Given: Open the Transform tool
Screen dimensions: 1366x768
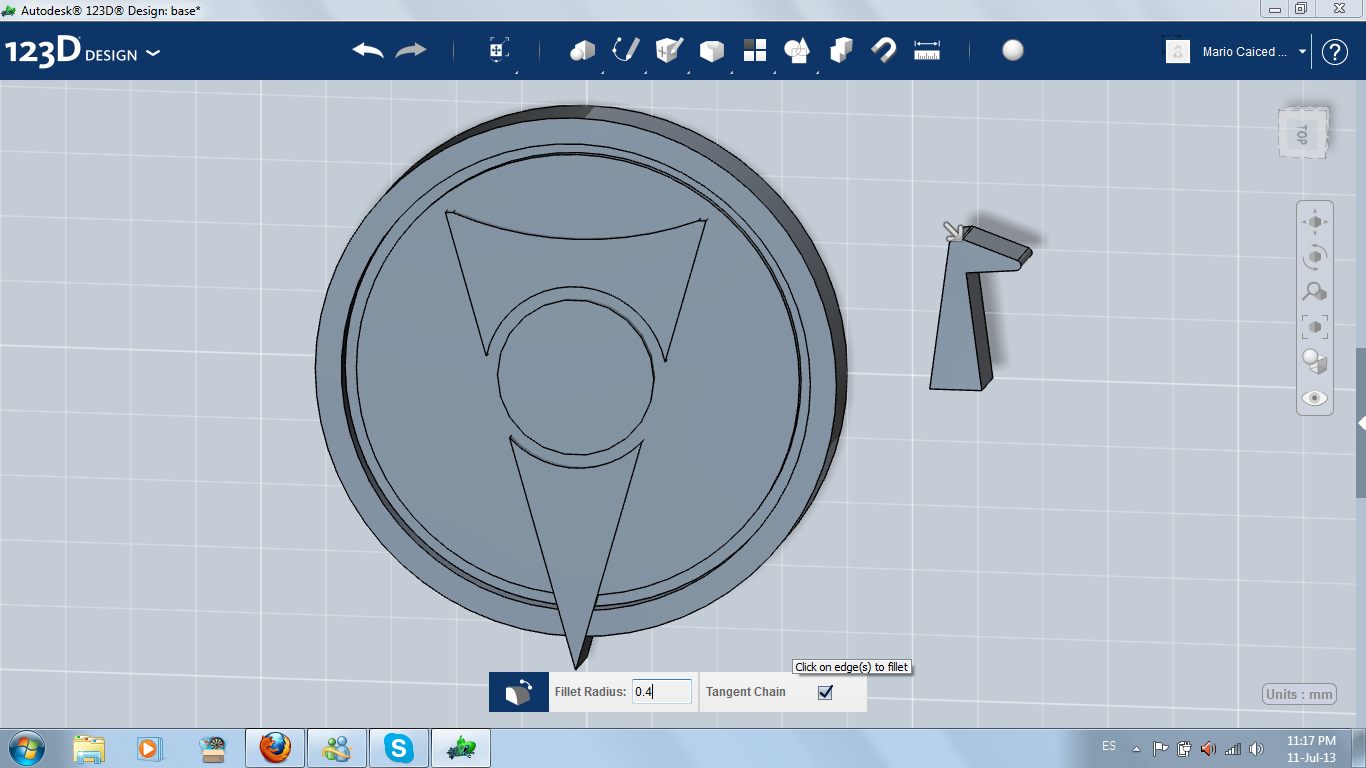Looking at the screenshot, I should pos(499,50).
